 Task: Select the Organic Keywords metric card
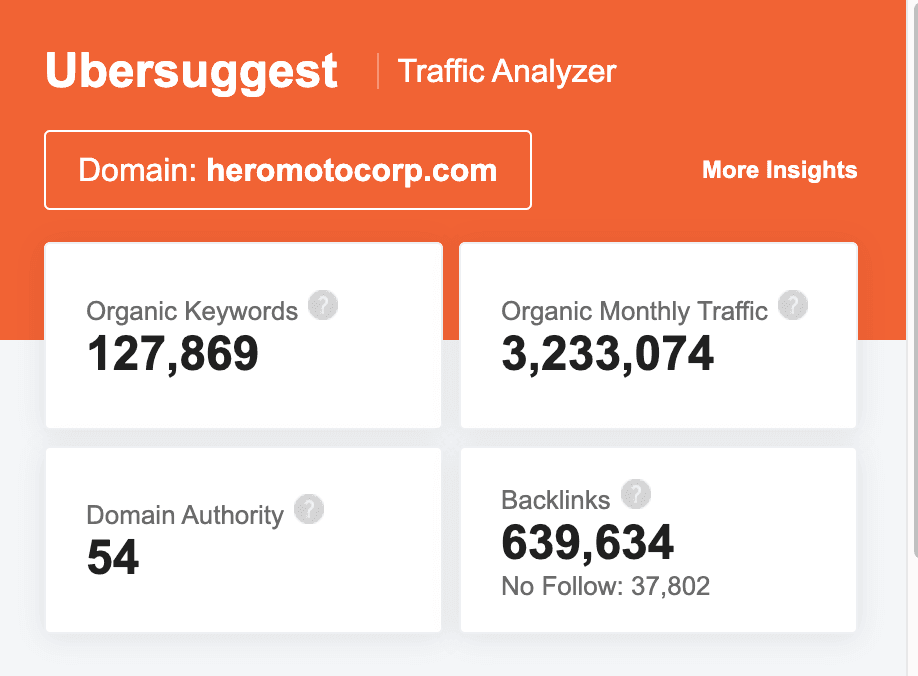243,335
